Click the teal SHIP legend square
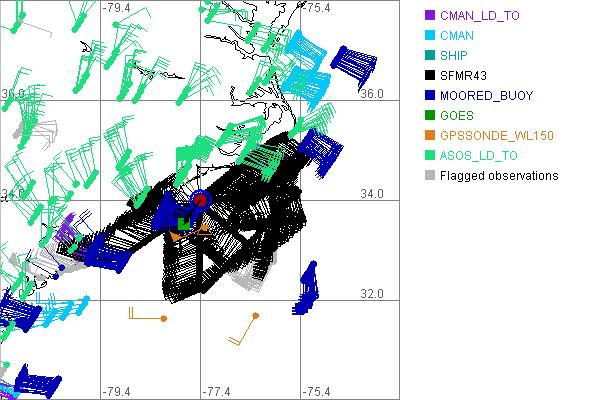Viewport: 600px width, 400px height. [x=430, y=55]
